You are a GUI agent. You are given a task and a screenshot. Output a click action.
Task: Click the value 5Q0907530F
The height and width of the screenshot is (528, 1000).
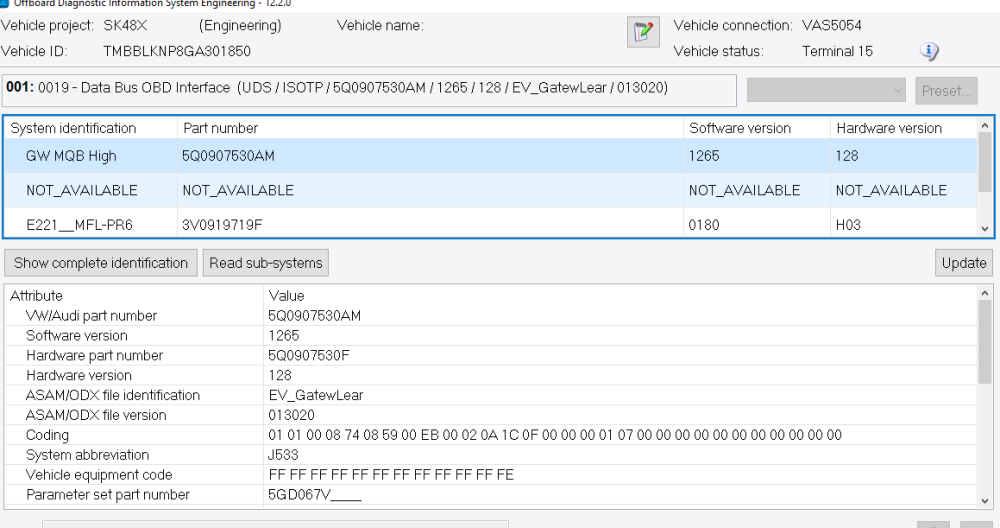309,355
